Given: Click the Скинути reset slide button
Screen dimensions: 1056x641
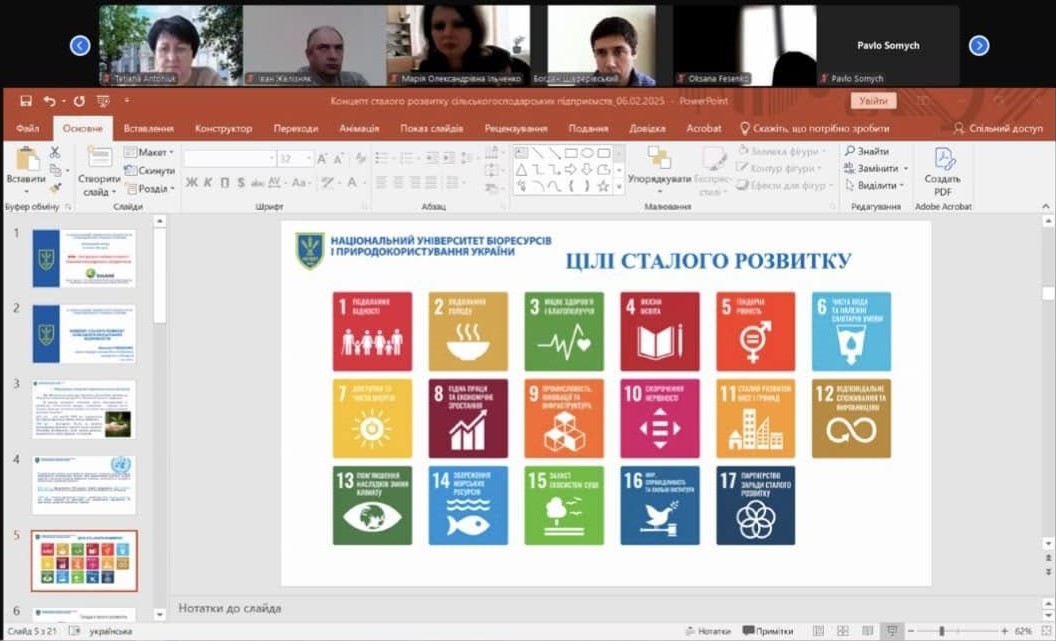Looking at the screenshot, I should (150, 170).
